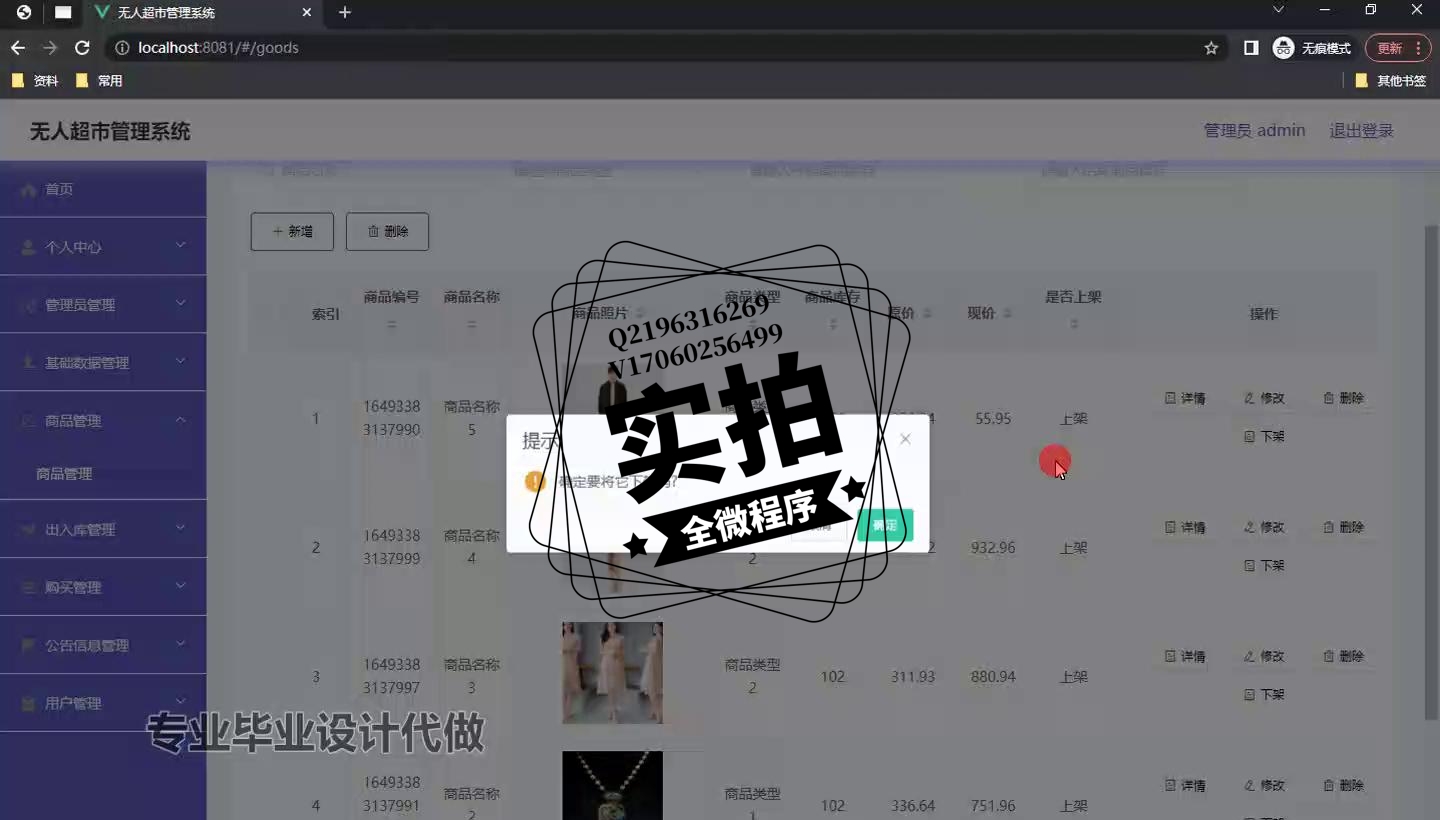Expand 出入库管理 in the sidebar
1440x820 pixels.
coord(103,529)
